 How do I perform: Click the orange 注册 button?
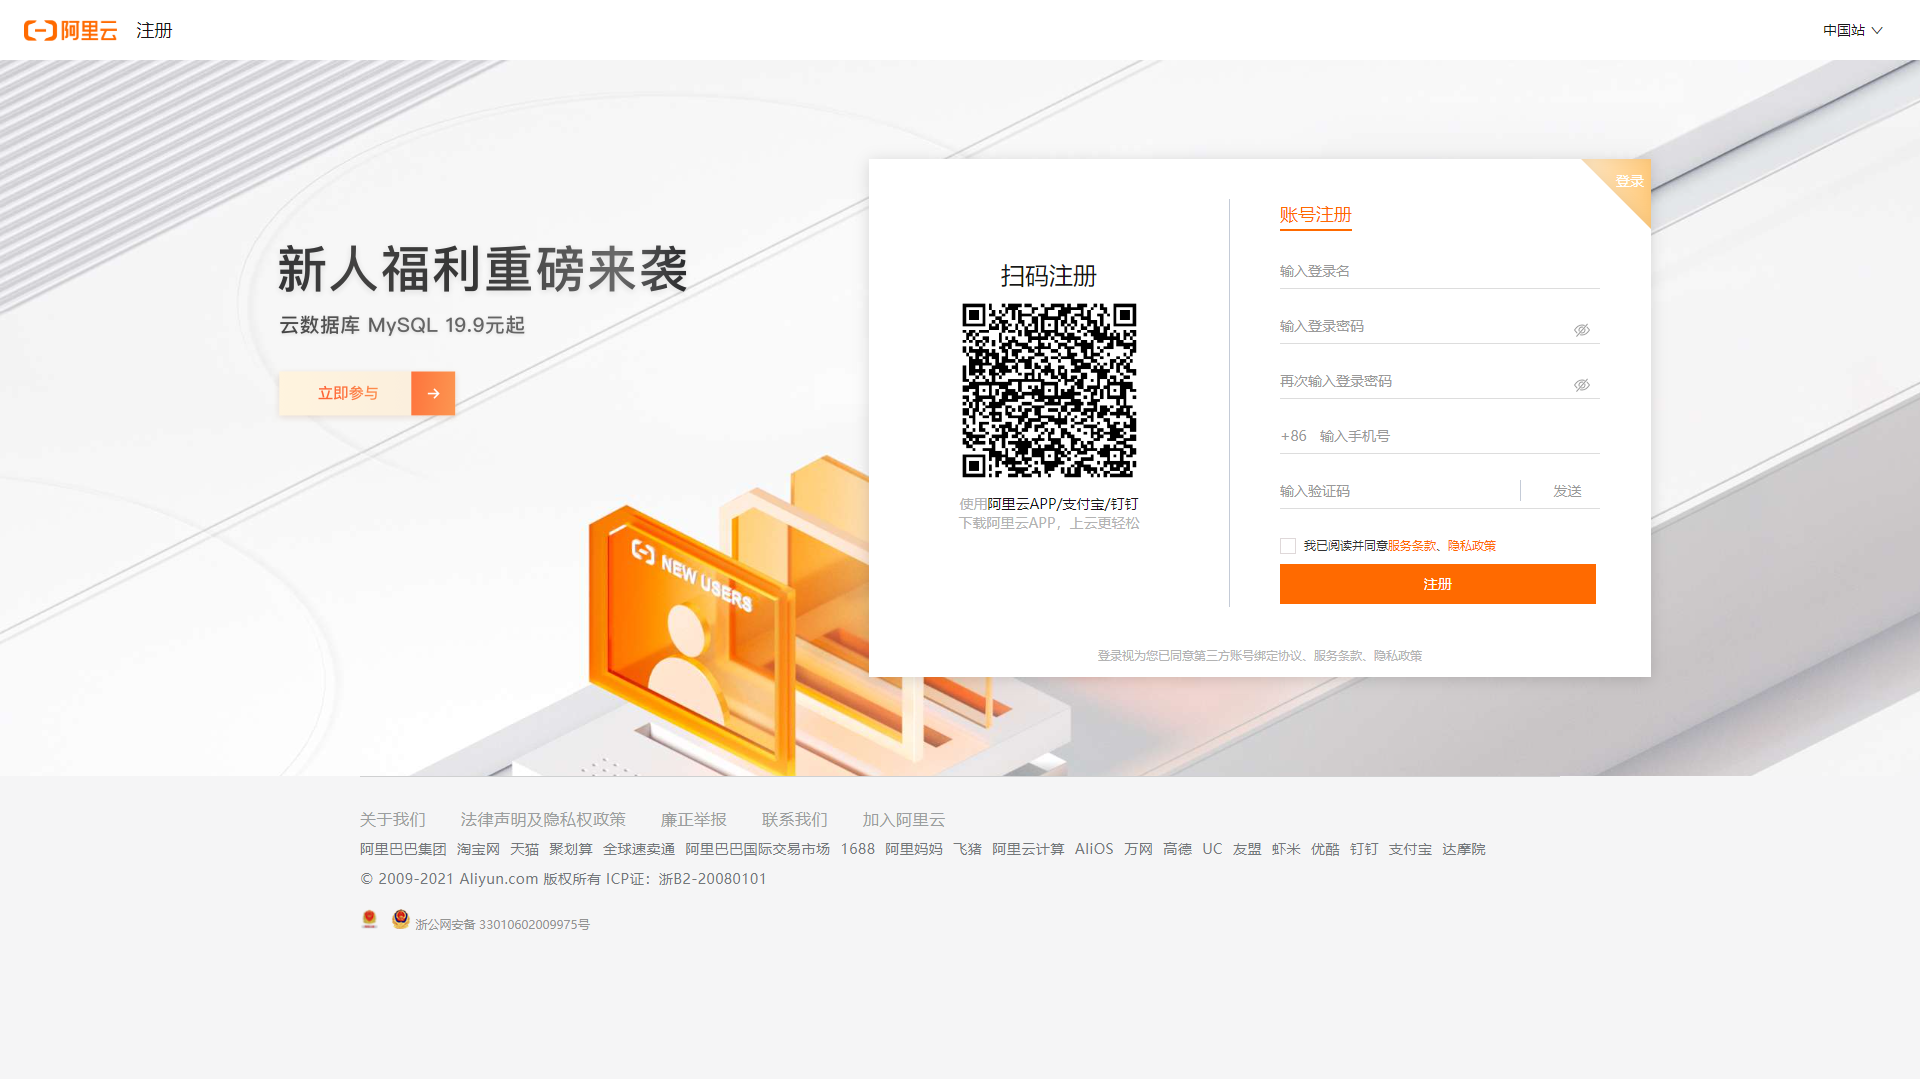(x=1438, y=584)
